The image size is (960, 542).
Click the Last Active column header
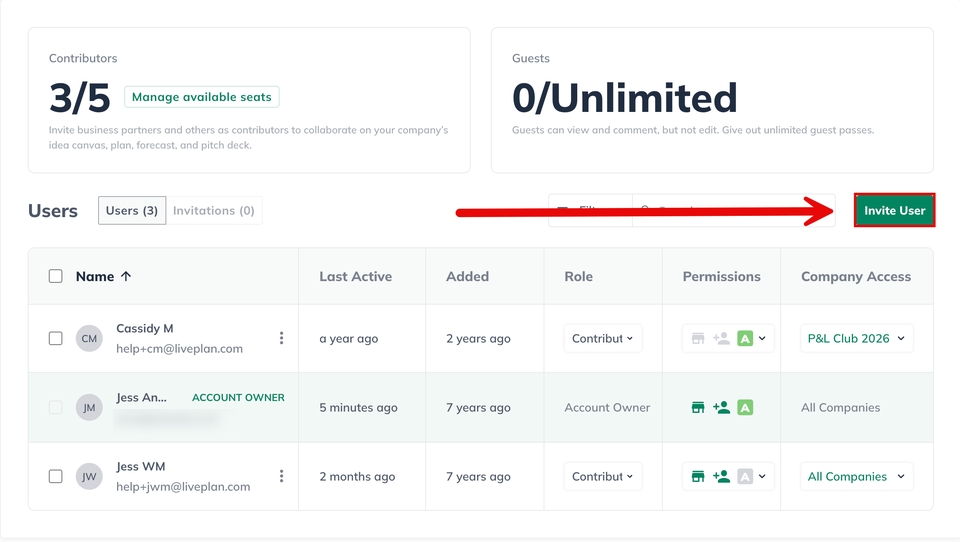(x=356, y=276)
